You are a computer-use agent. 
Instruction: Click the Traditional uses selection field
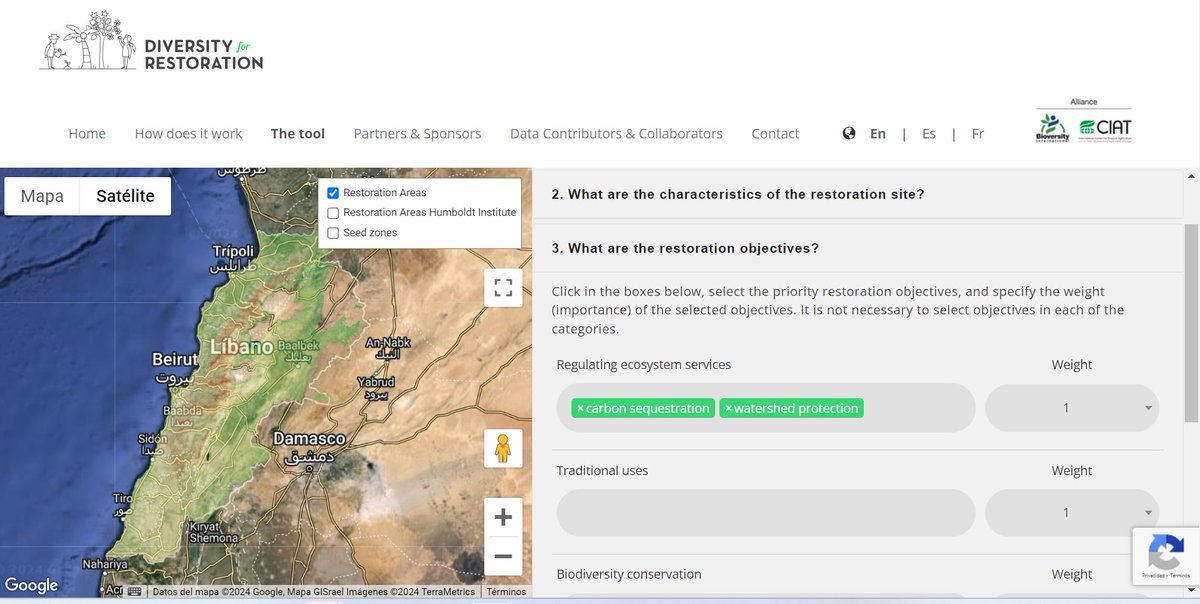765,513
